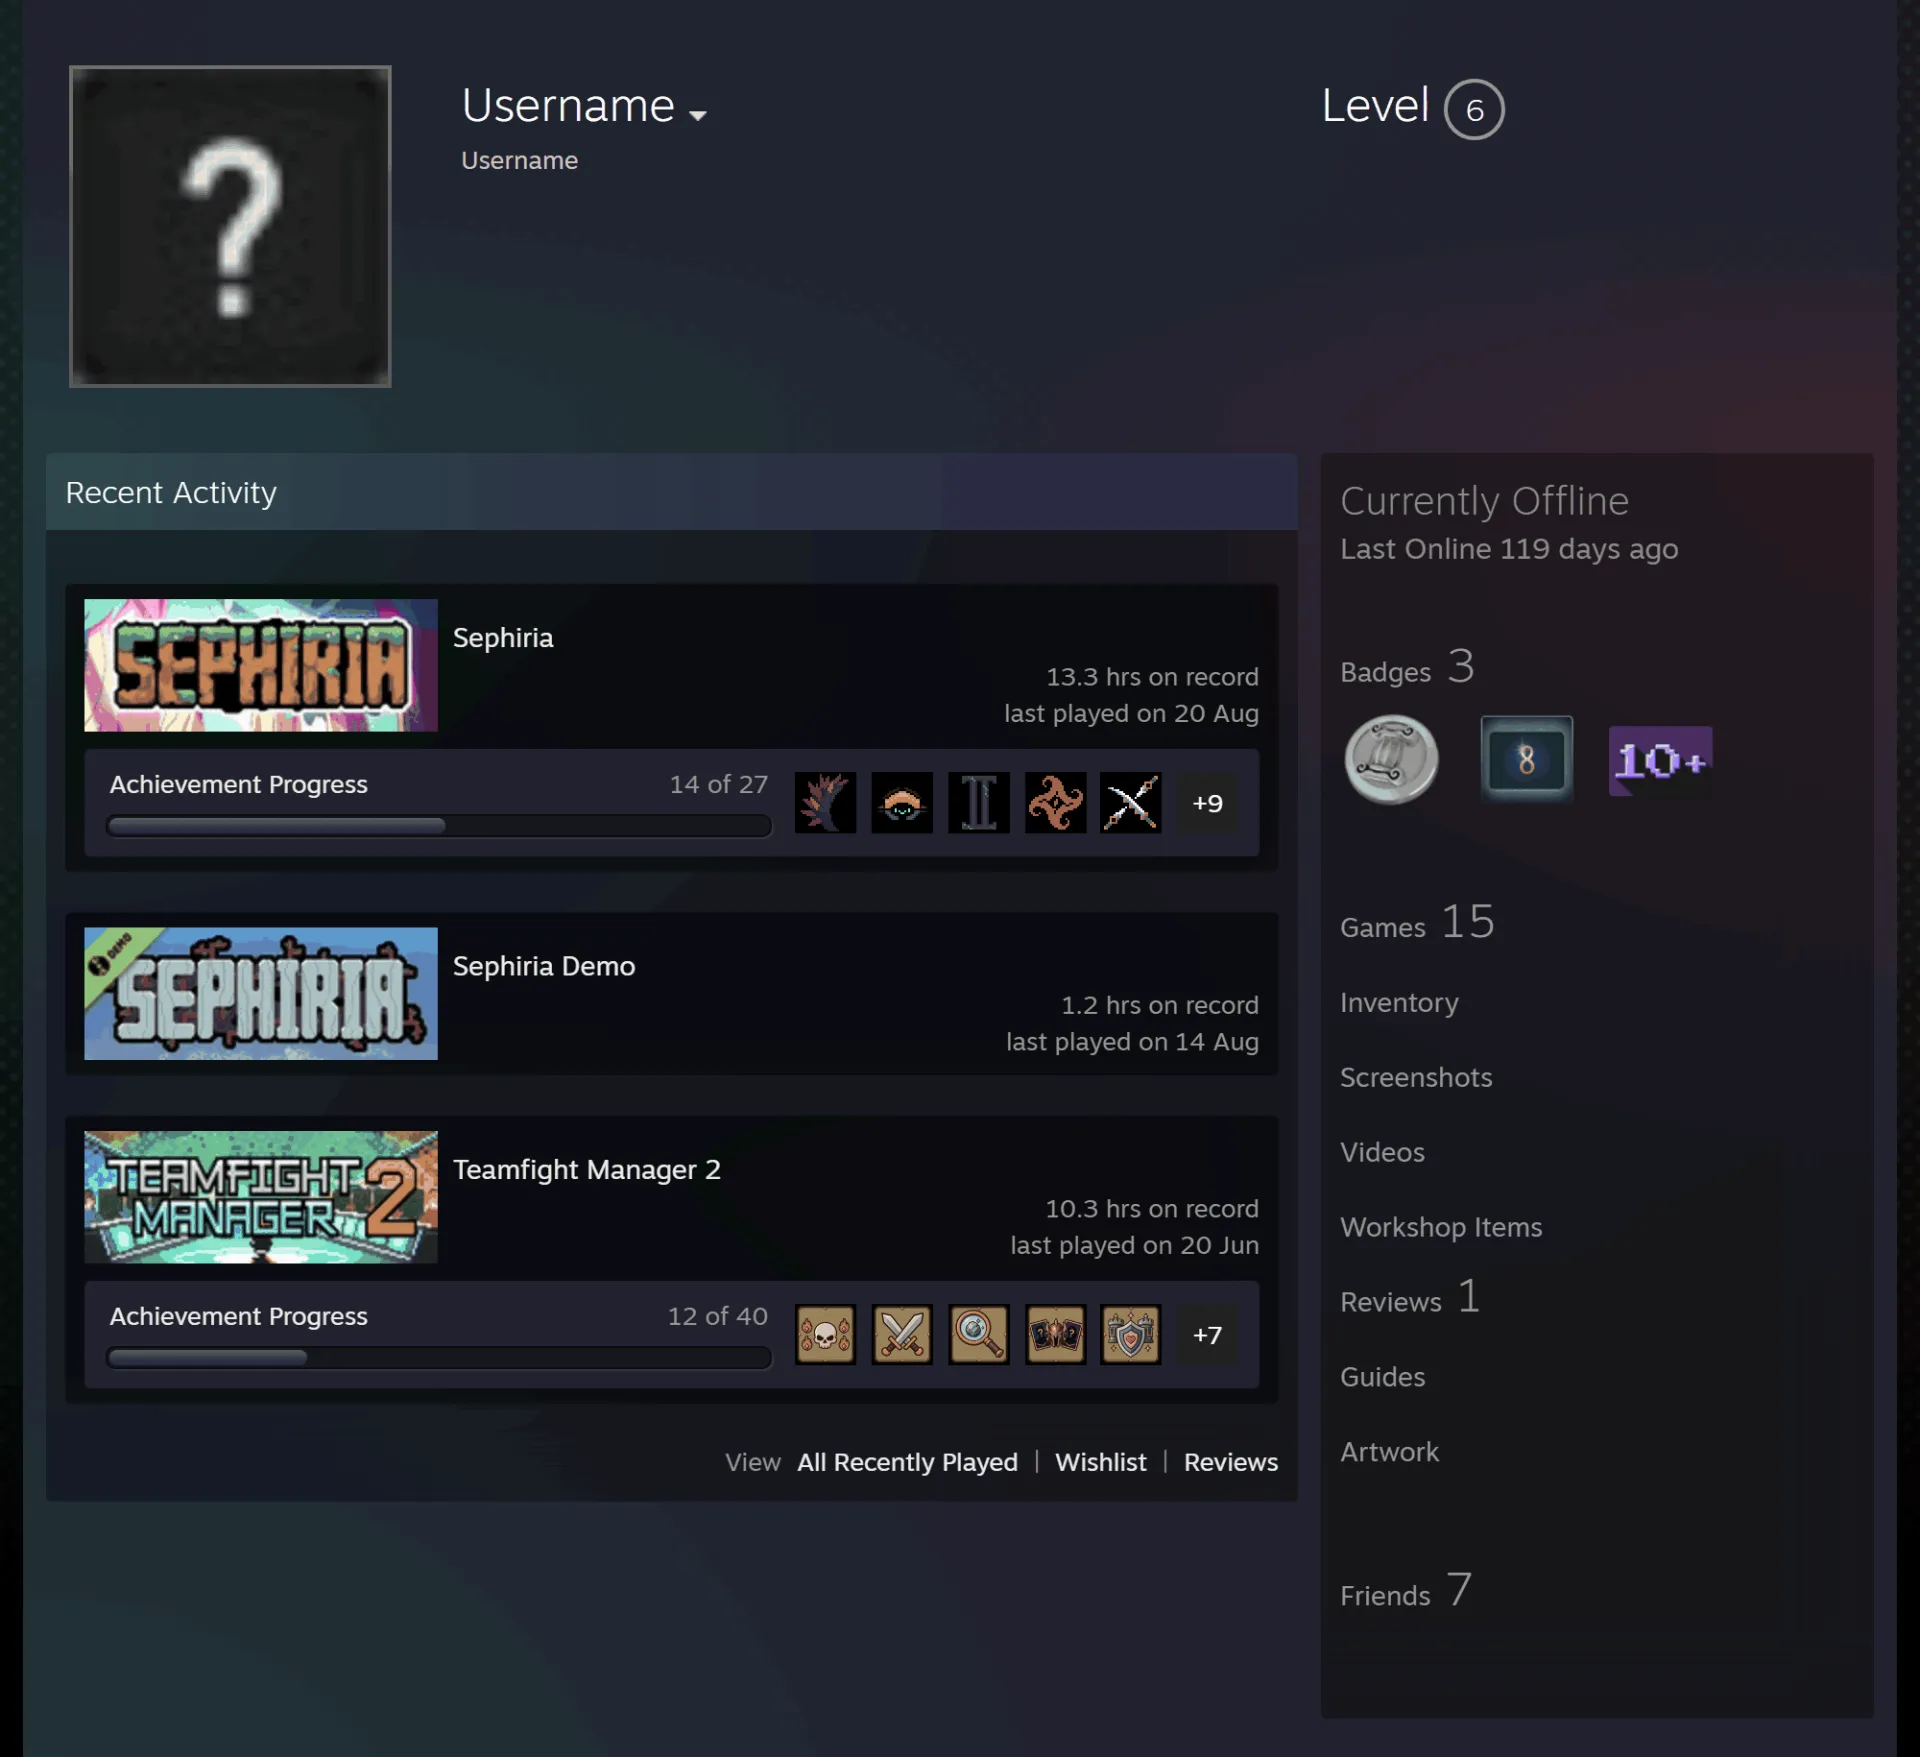This screenshot has width=1920, height=1757.
Task: Select Sephiria's thorny claw achievement icon
Action: click(825, 802)
